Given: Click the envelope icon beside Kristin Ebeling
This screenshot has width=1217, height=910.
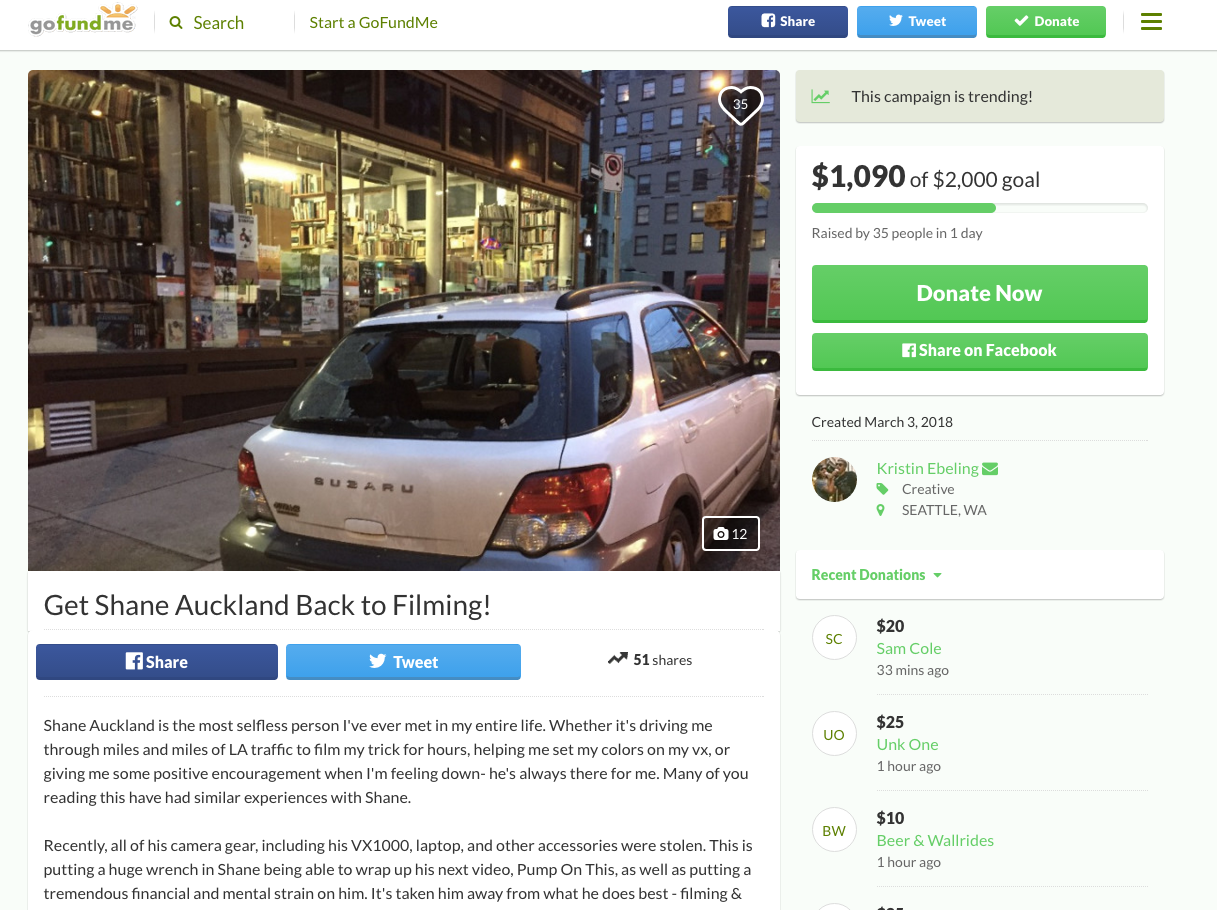Looking at the screenshot, I should tap(990, 468).
